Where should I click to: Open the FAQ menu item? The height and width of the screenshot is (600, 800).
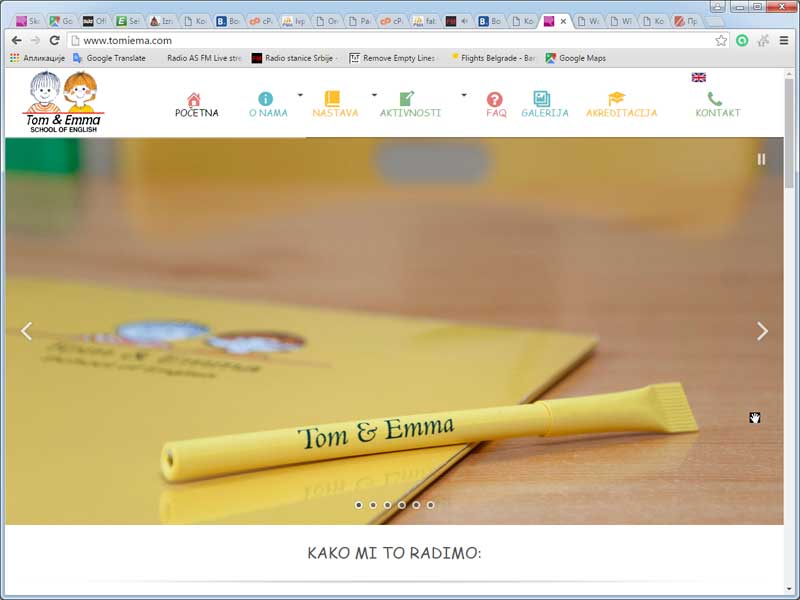click(496, 113)
